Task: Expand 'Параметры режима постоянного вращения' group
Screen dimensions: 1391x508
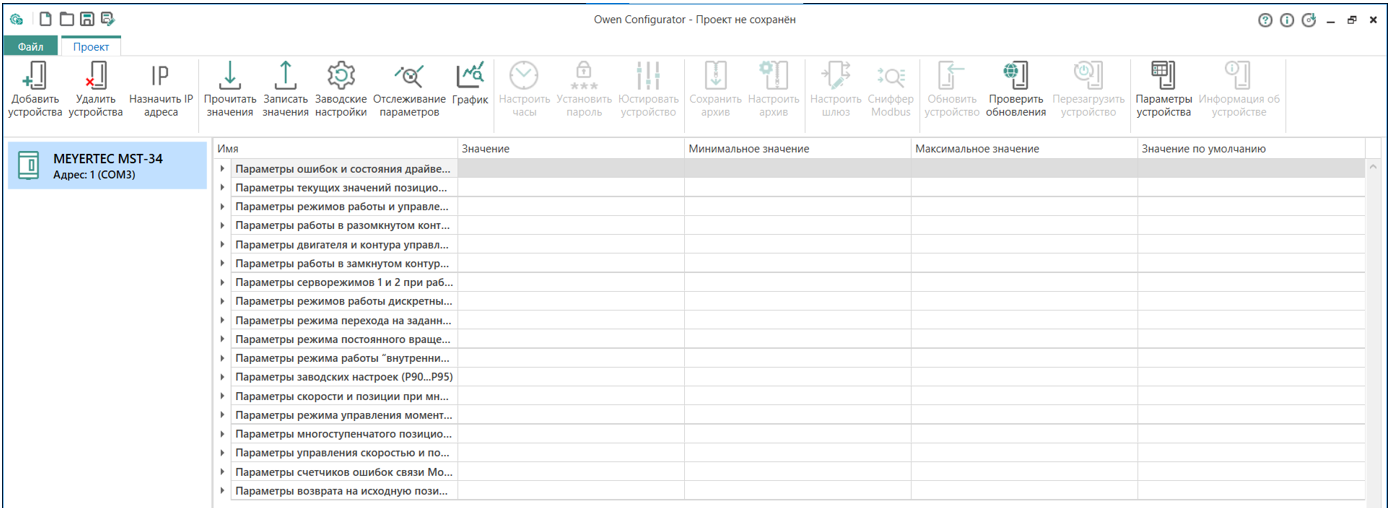Action: [222, 339]
